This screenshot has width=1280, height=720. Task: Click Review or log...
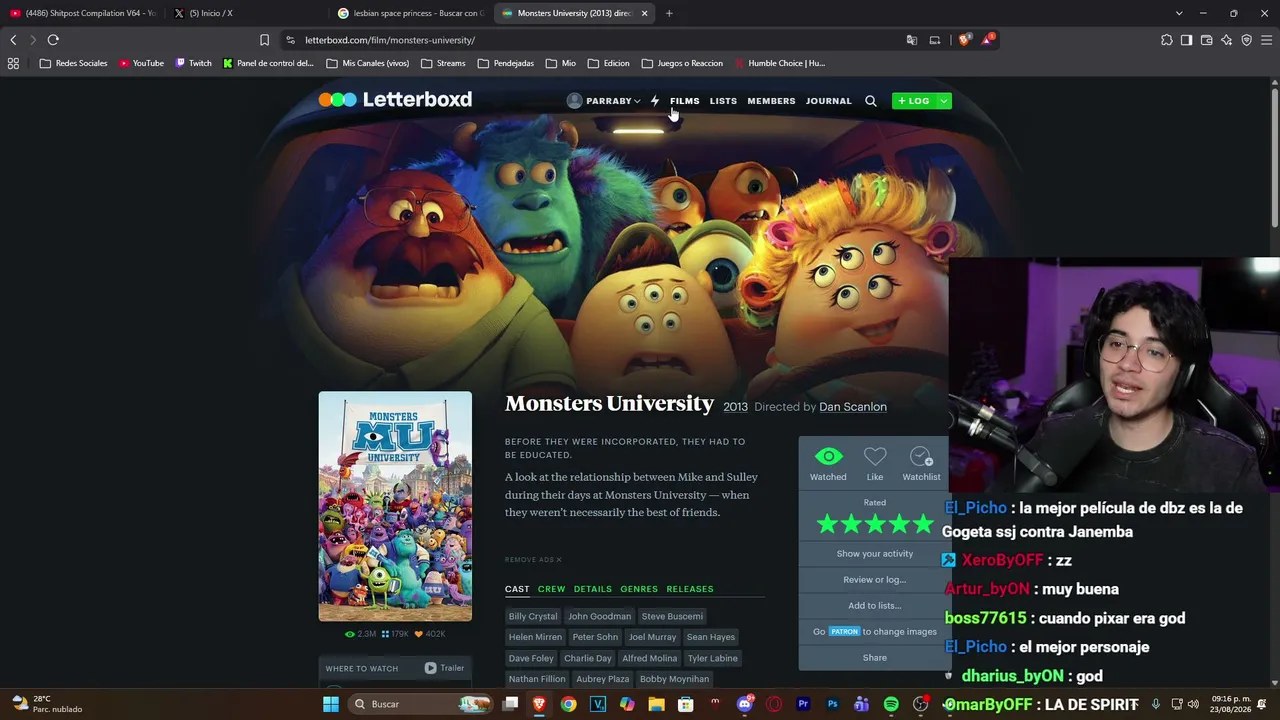[875, 580]
